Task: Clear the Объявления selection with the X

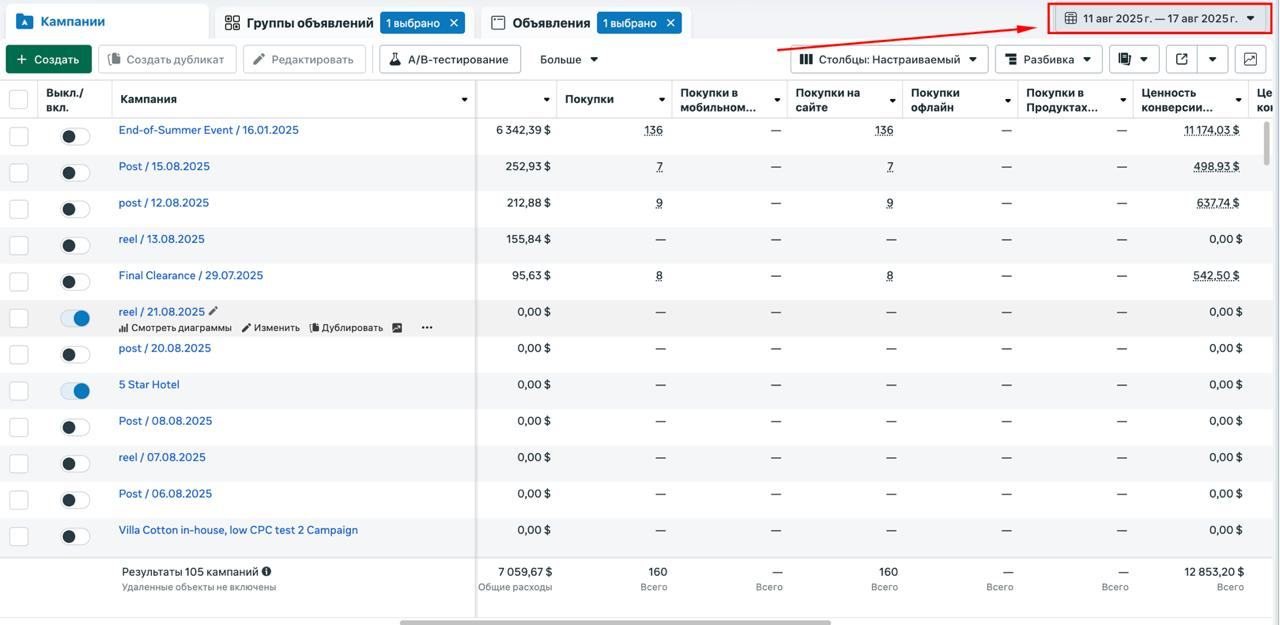Action: coord(671,22)
